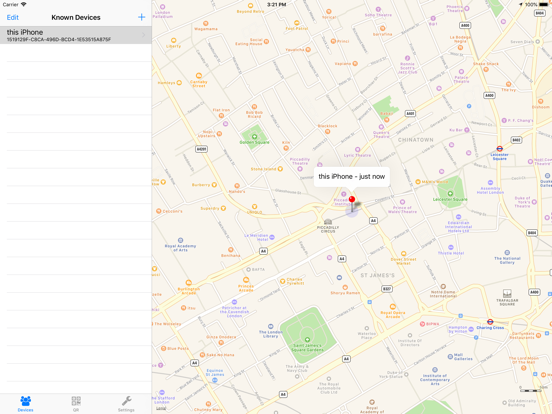This screenshot has width=552, height=414.
Task: Add a new device with the plus button
Action: tap(142, 17)
